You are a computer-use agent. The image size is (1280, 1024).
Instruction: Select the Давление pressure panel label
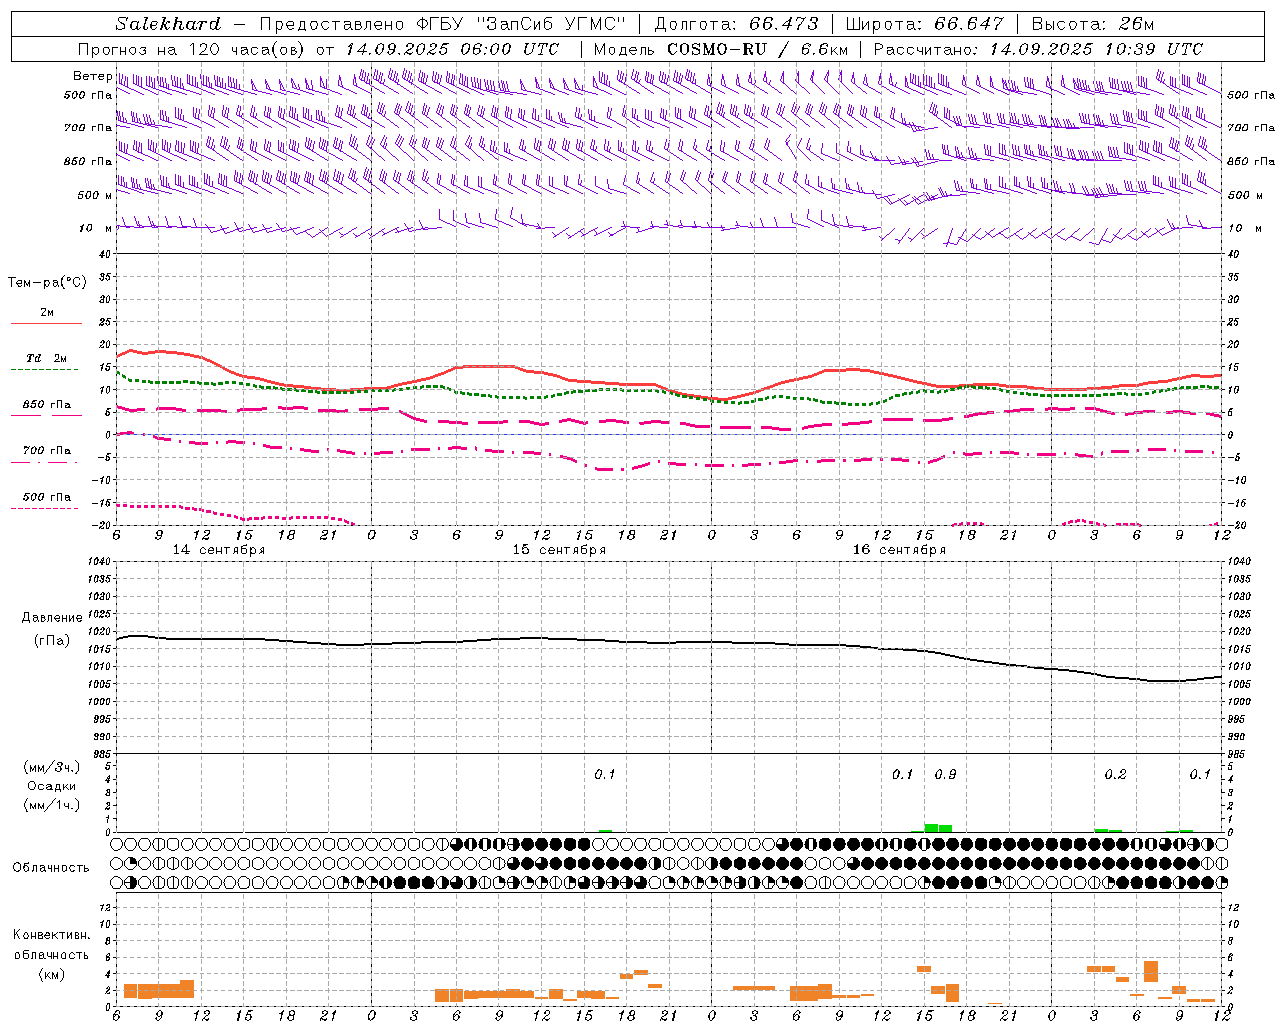click(x=52, y=618)
